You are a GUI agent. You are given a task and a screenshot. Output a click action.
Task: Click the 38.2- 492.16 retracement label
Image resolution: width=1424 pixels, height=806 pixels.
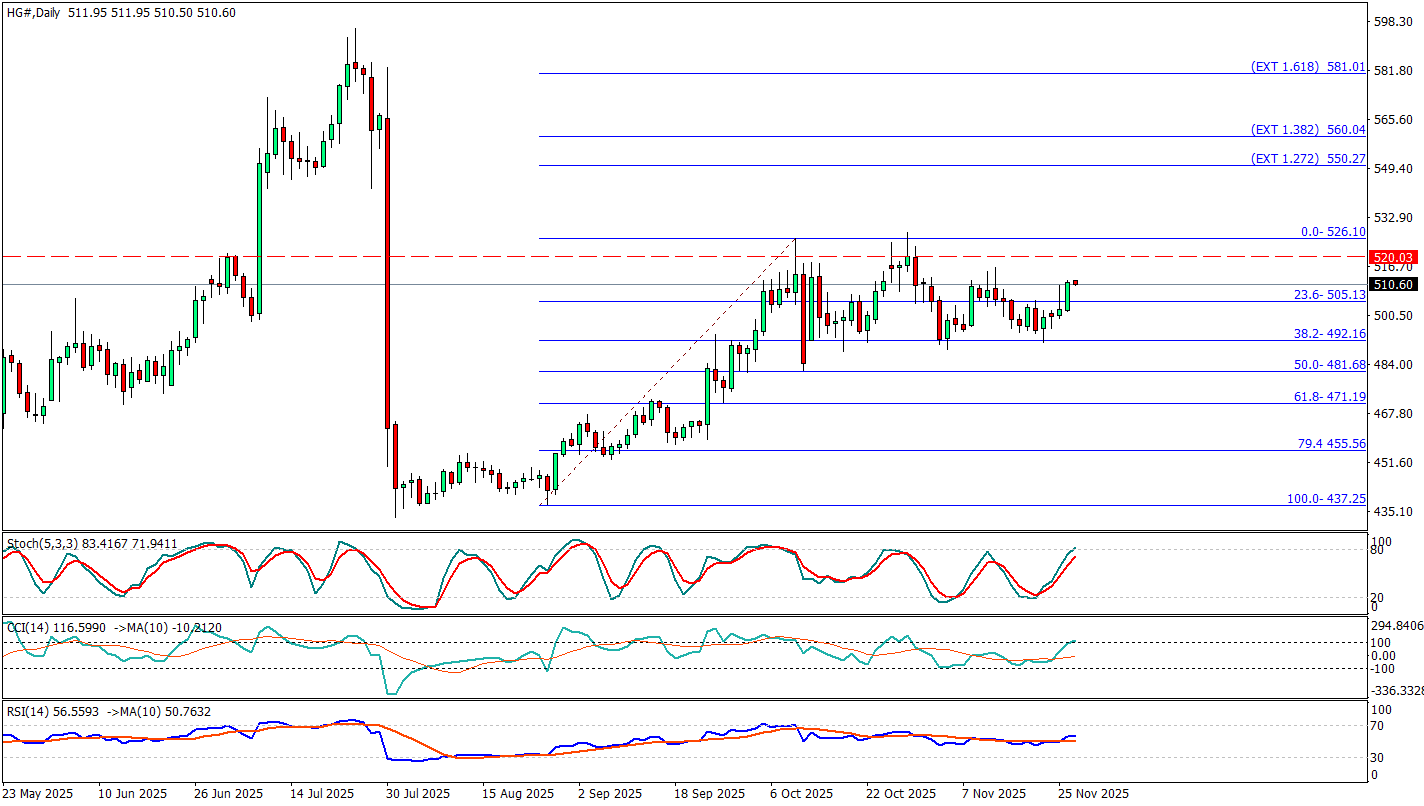1329,334
